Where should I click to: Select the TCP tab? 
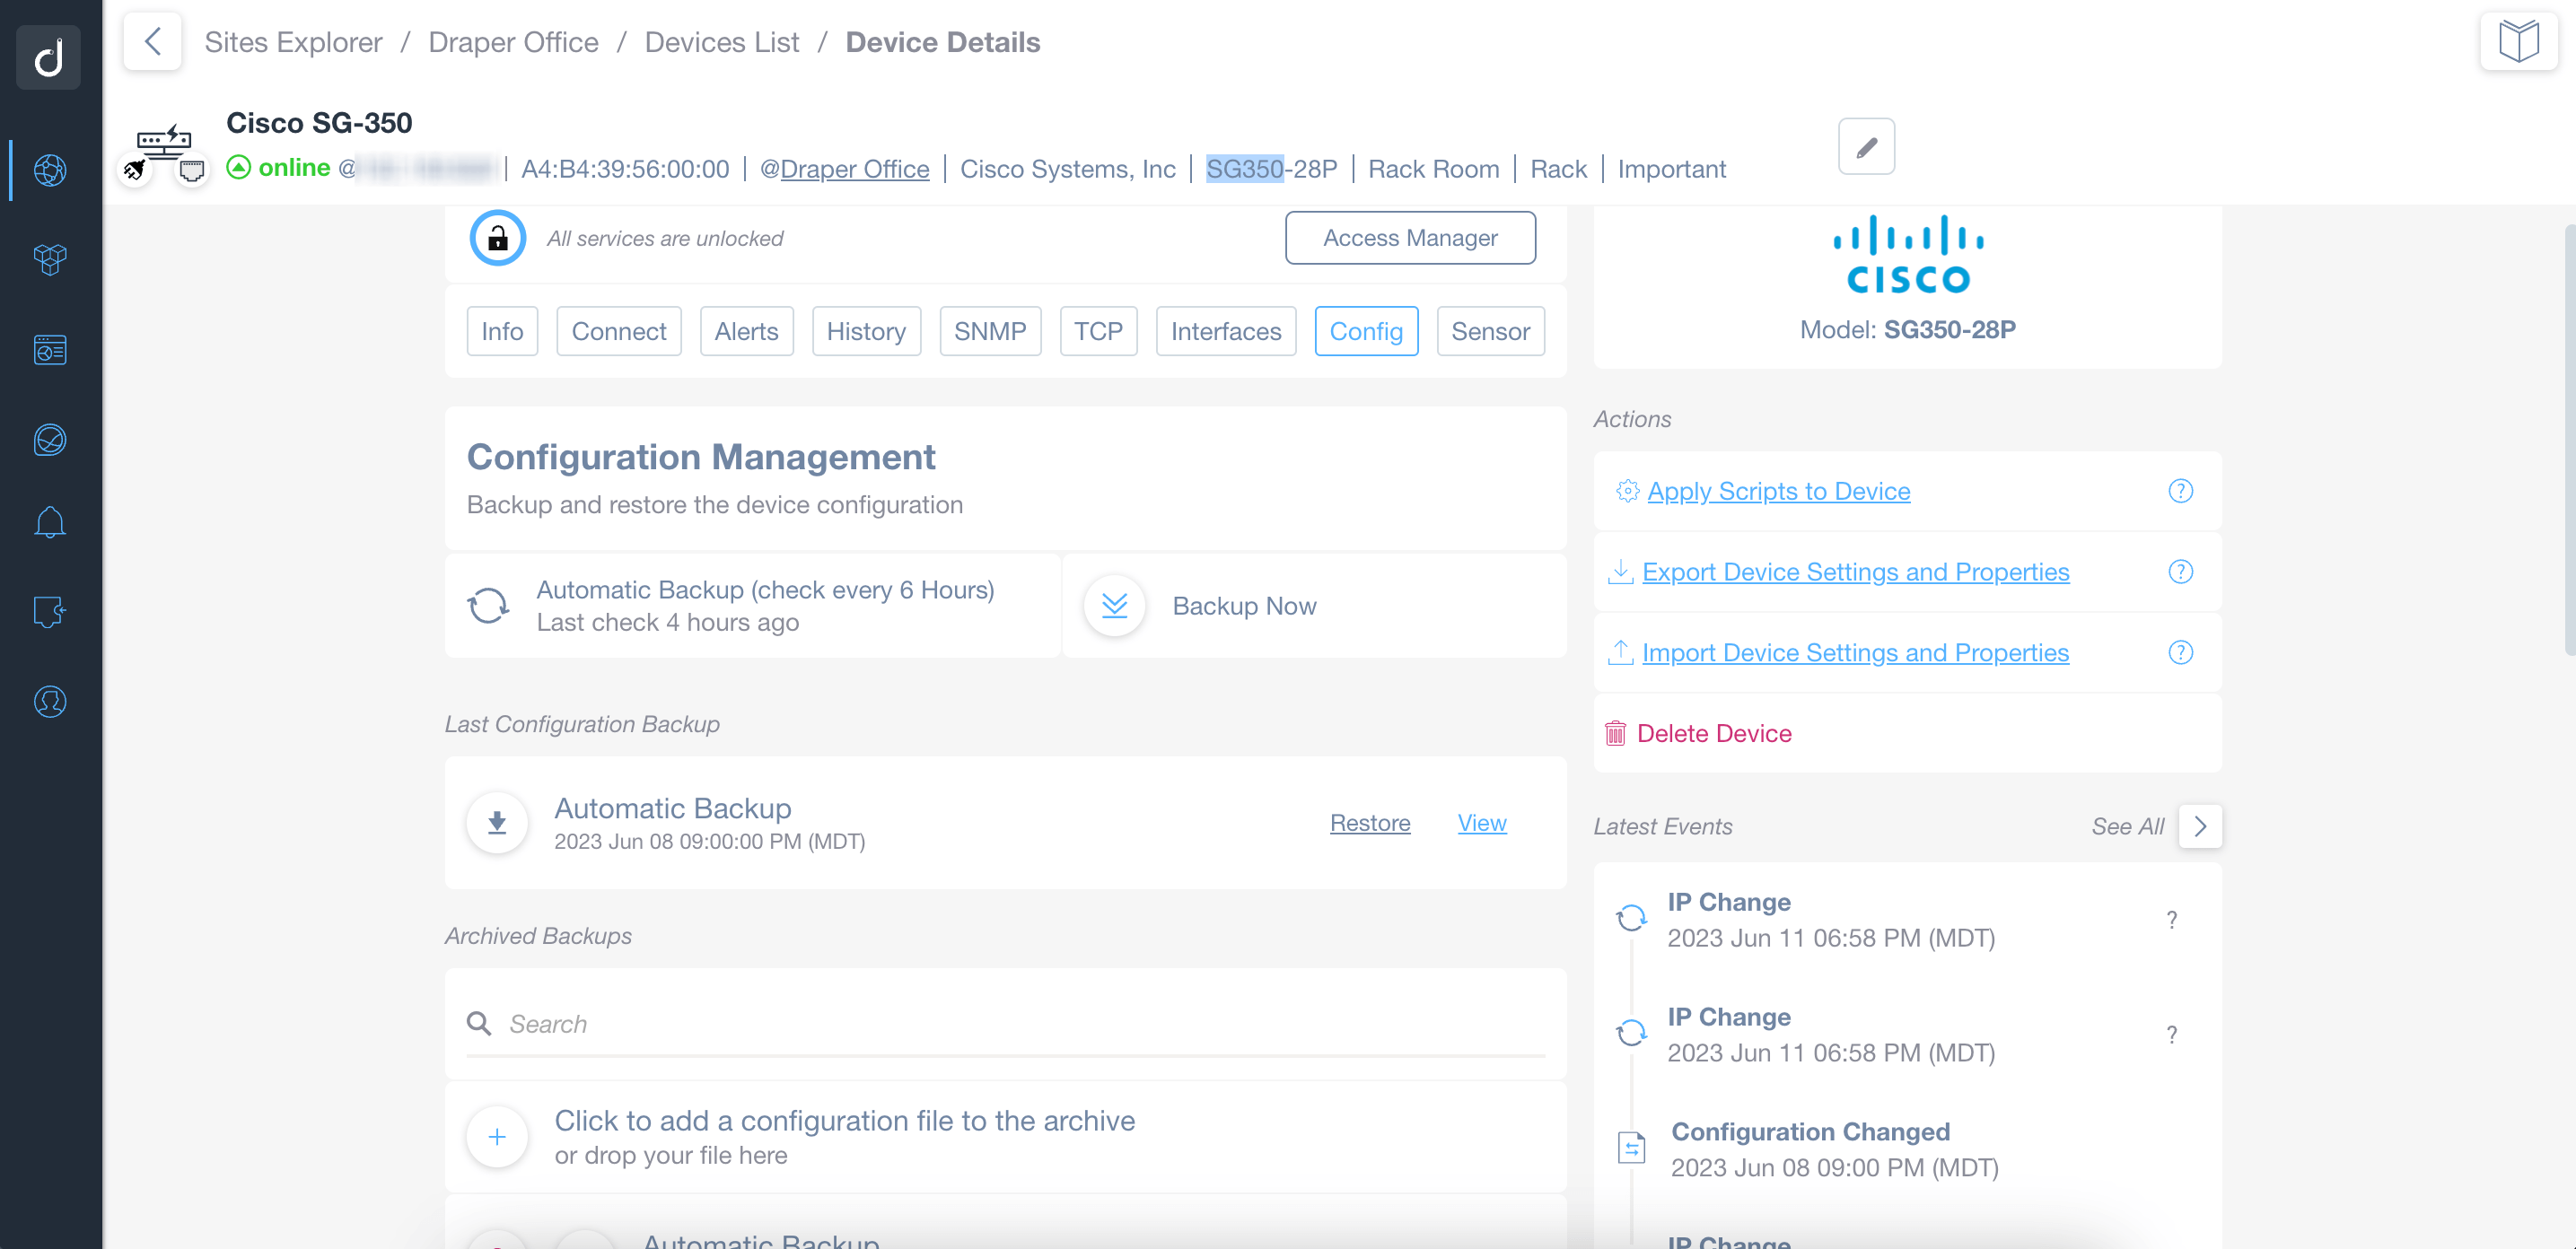pyautogui.click(x=1098, y=331)
